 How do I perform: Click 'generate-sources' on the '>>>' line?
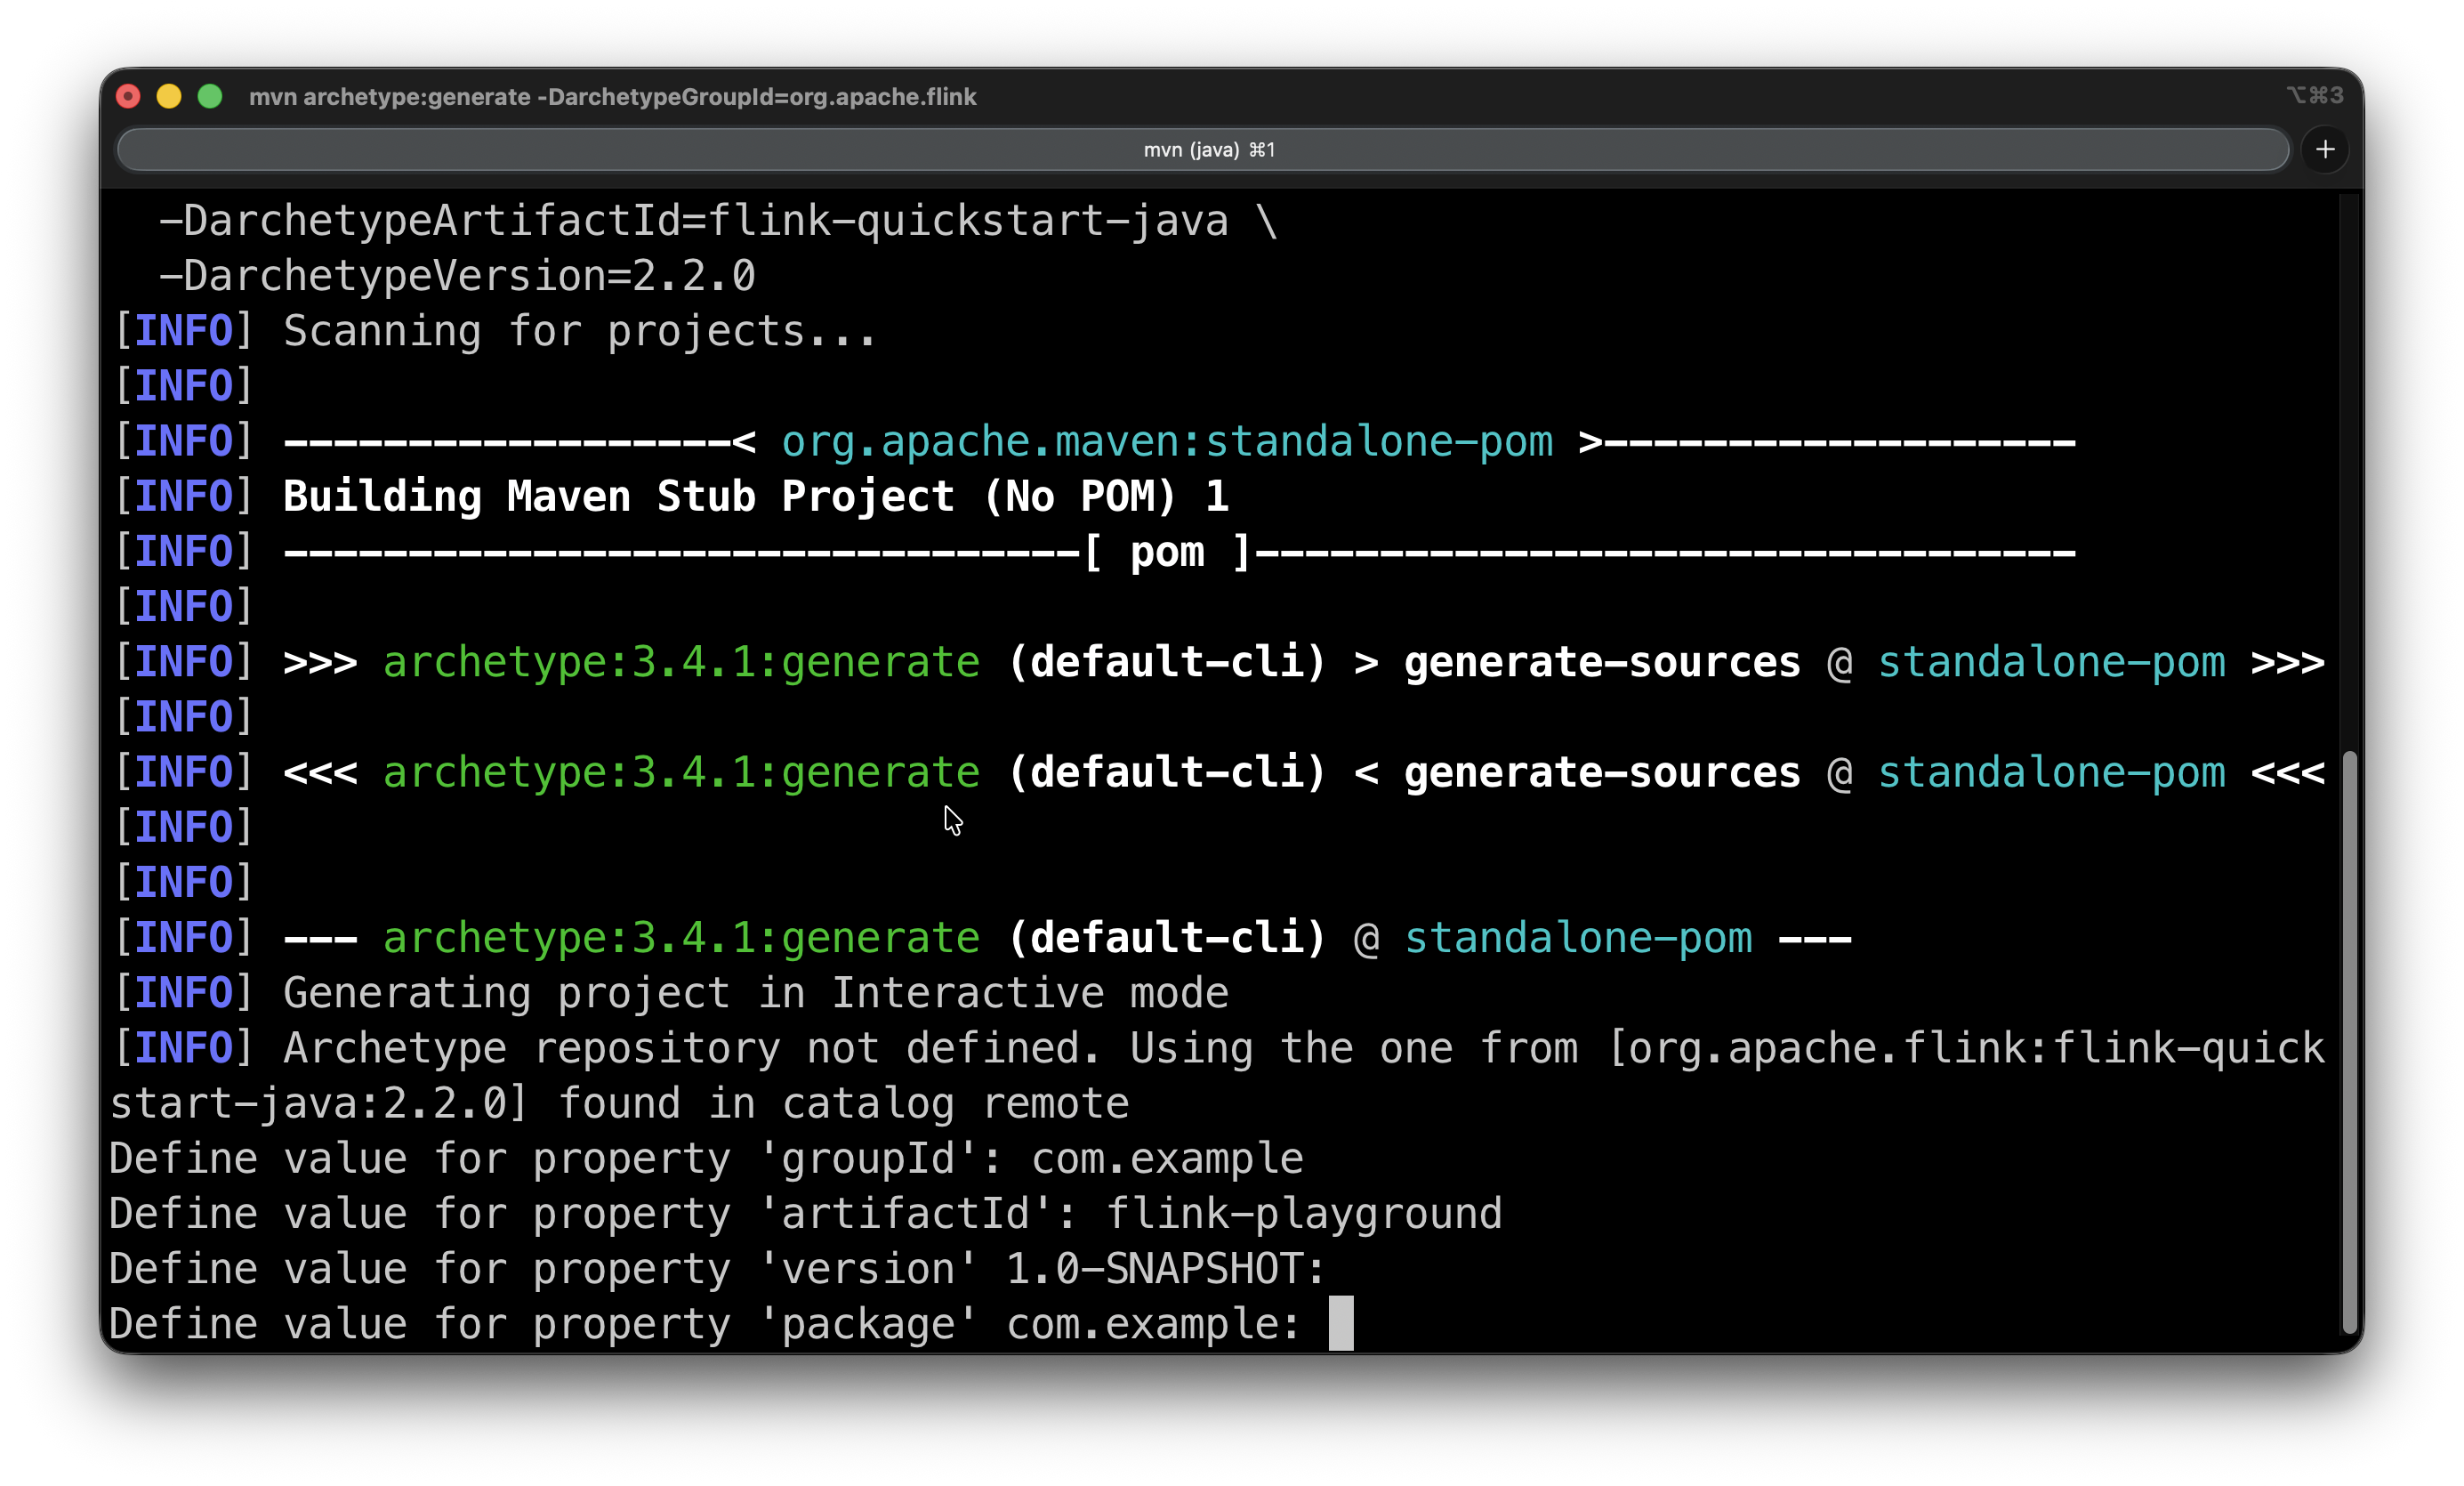(x=1602, y=662)
